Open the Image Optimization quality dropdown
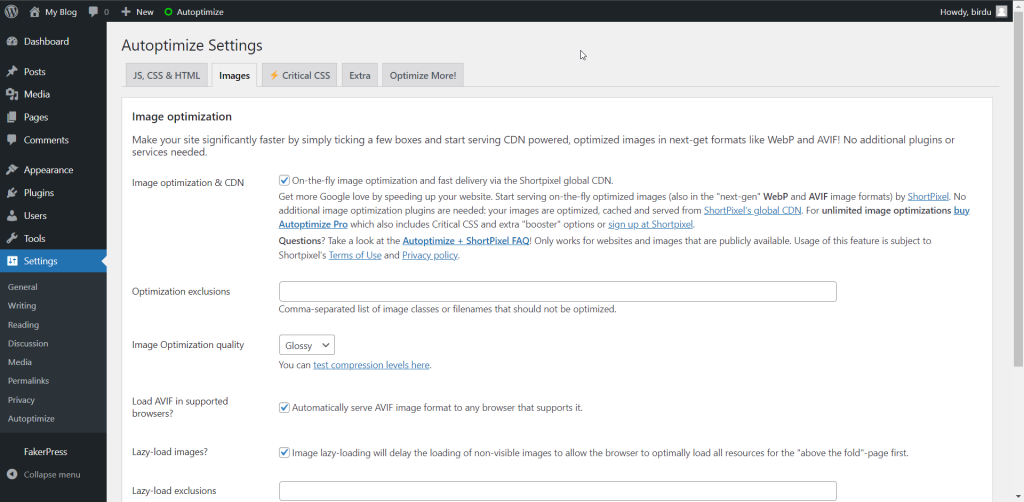1024x502 pixels. [x=307, y=345]
